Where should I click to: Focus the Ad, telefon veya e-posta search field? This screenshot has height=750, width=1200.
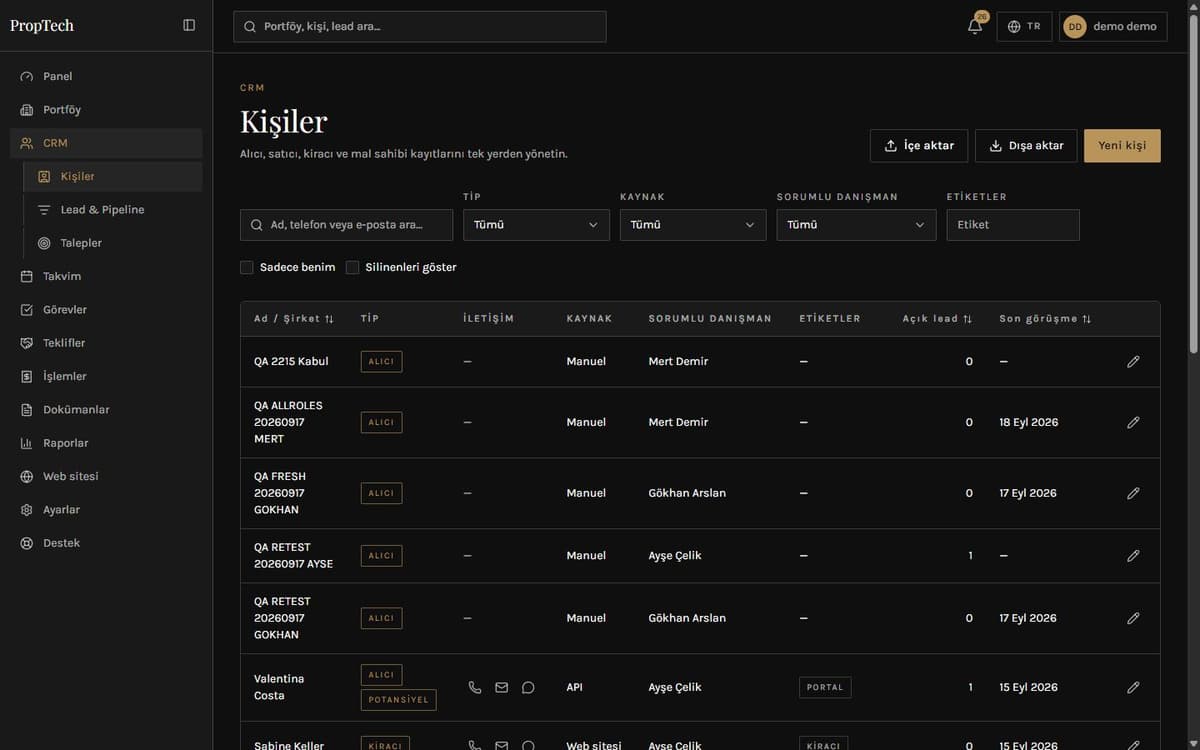point(346,225)
